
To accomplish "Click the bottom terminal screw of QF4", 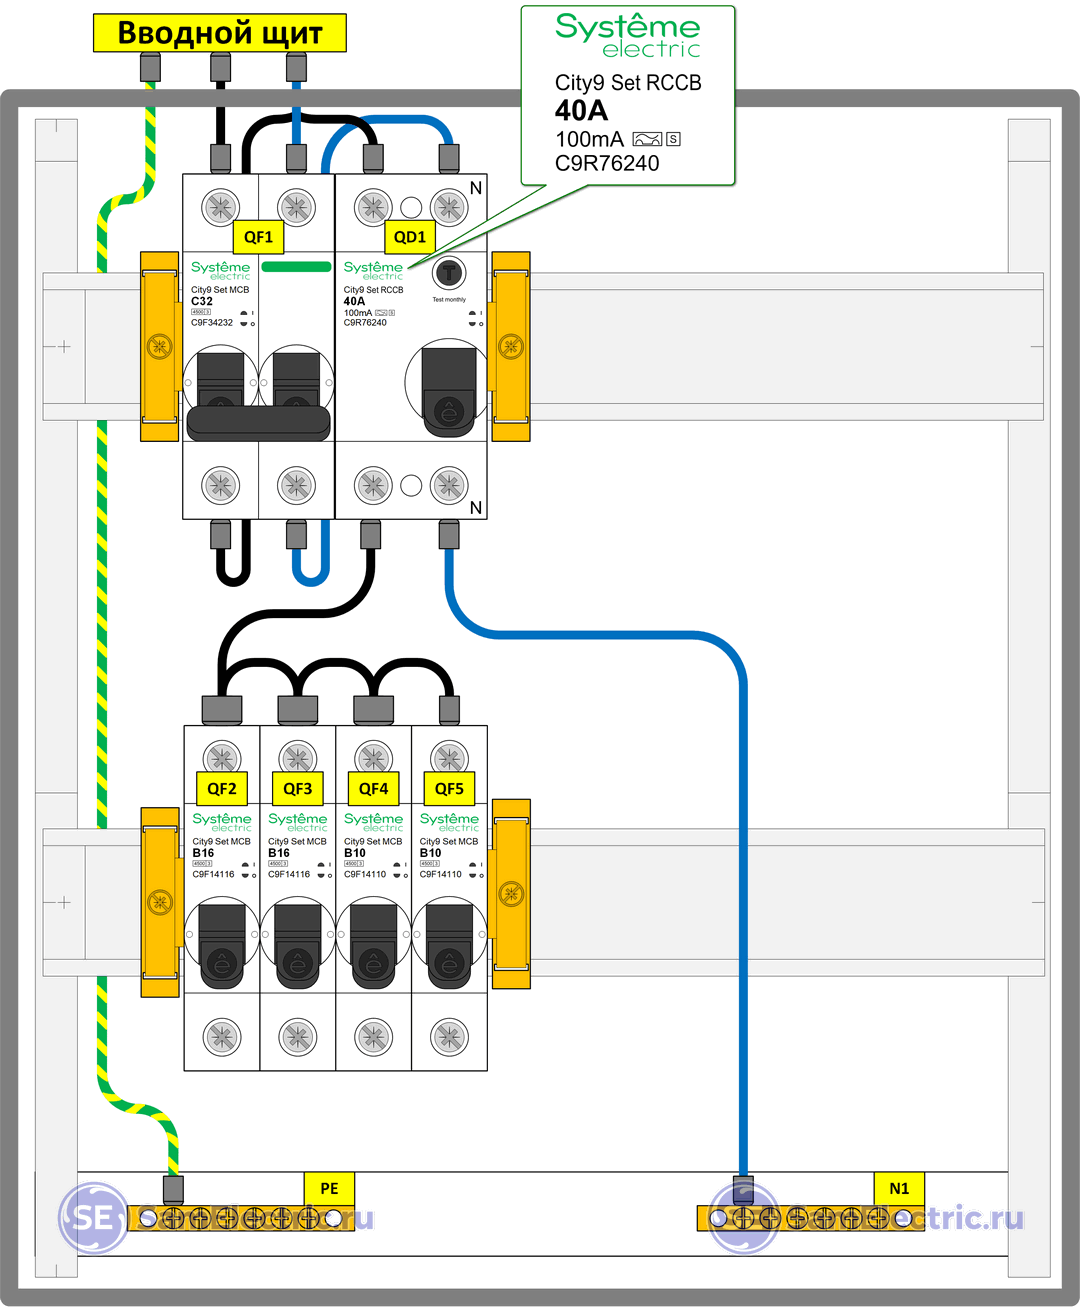I will coord(374,1037).
